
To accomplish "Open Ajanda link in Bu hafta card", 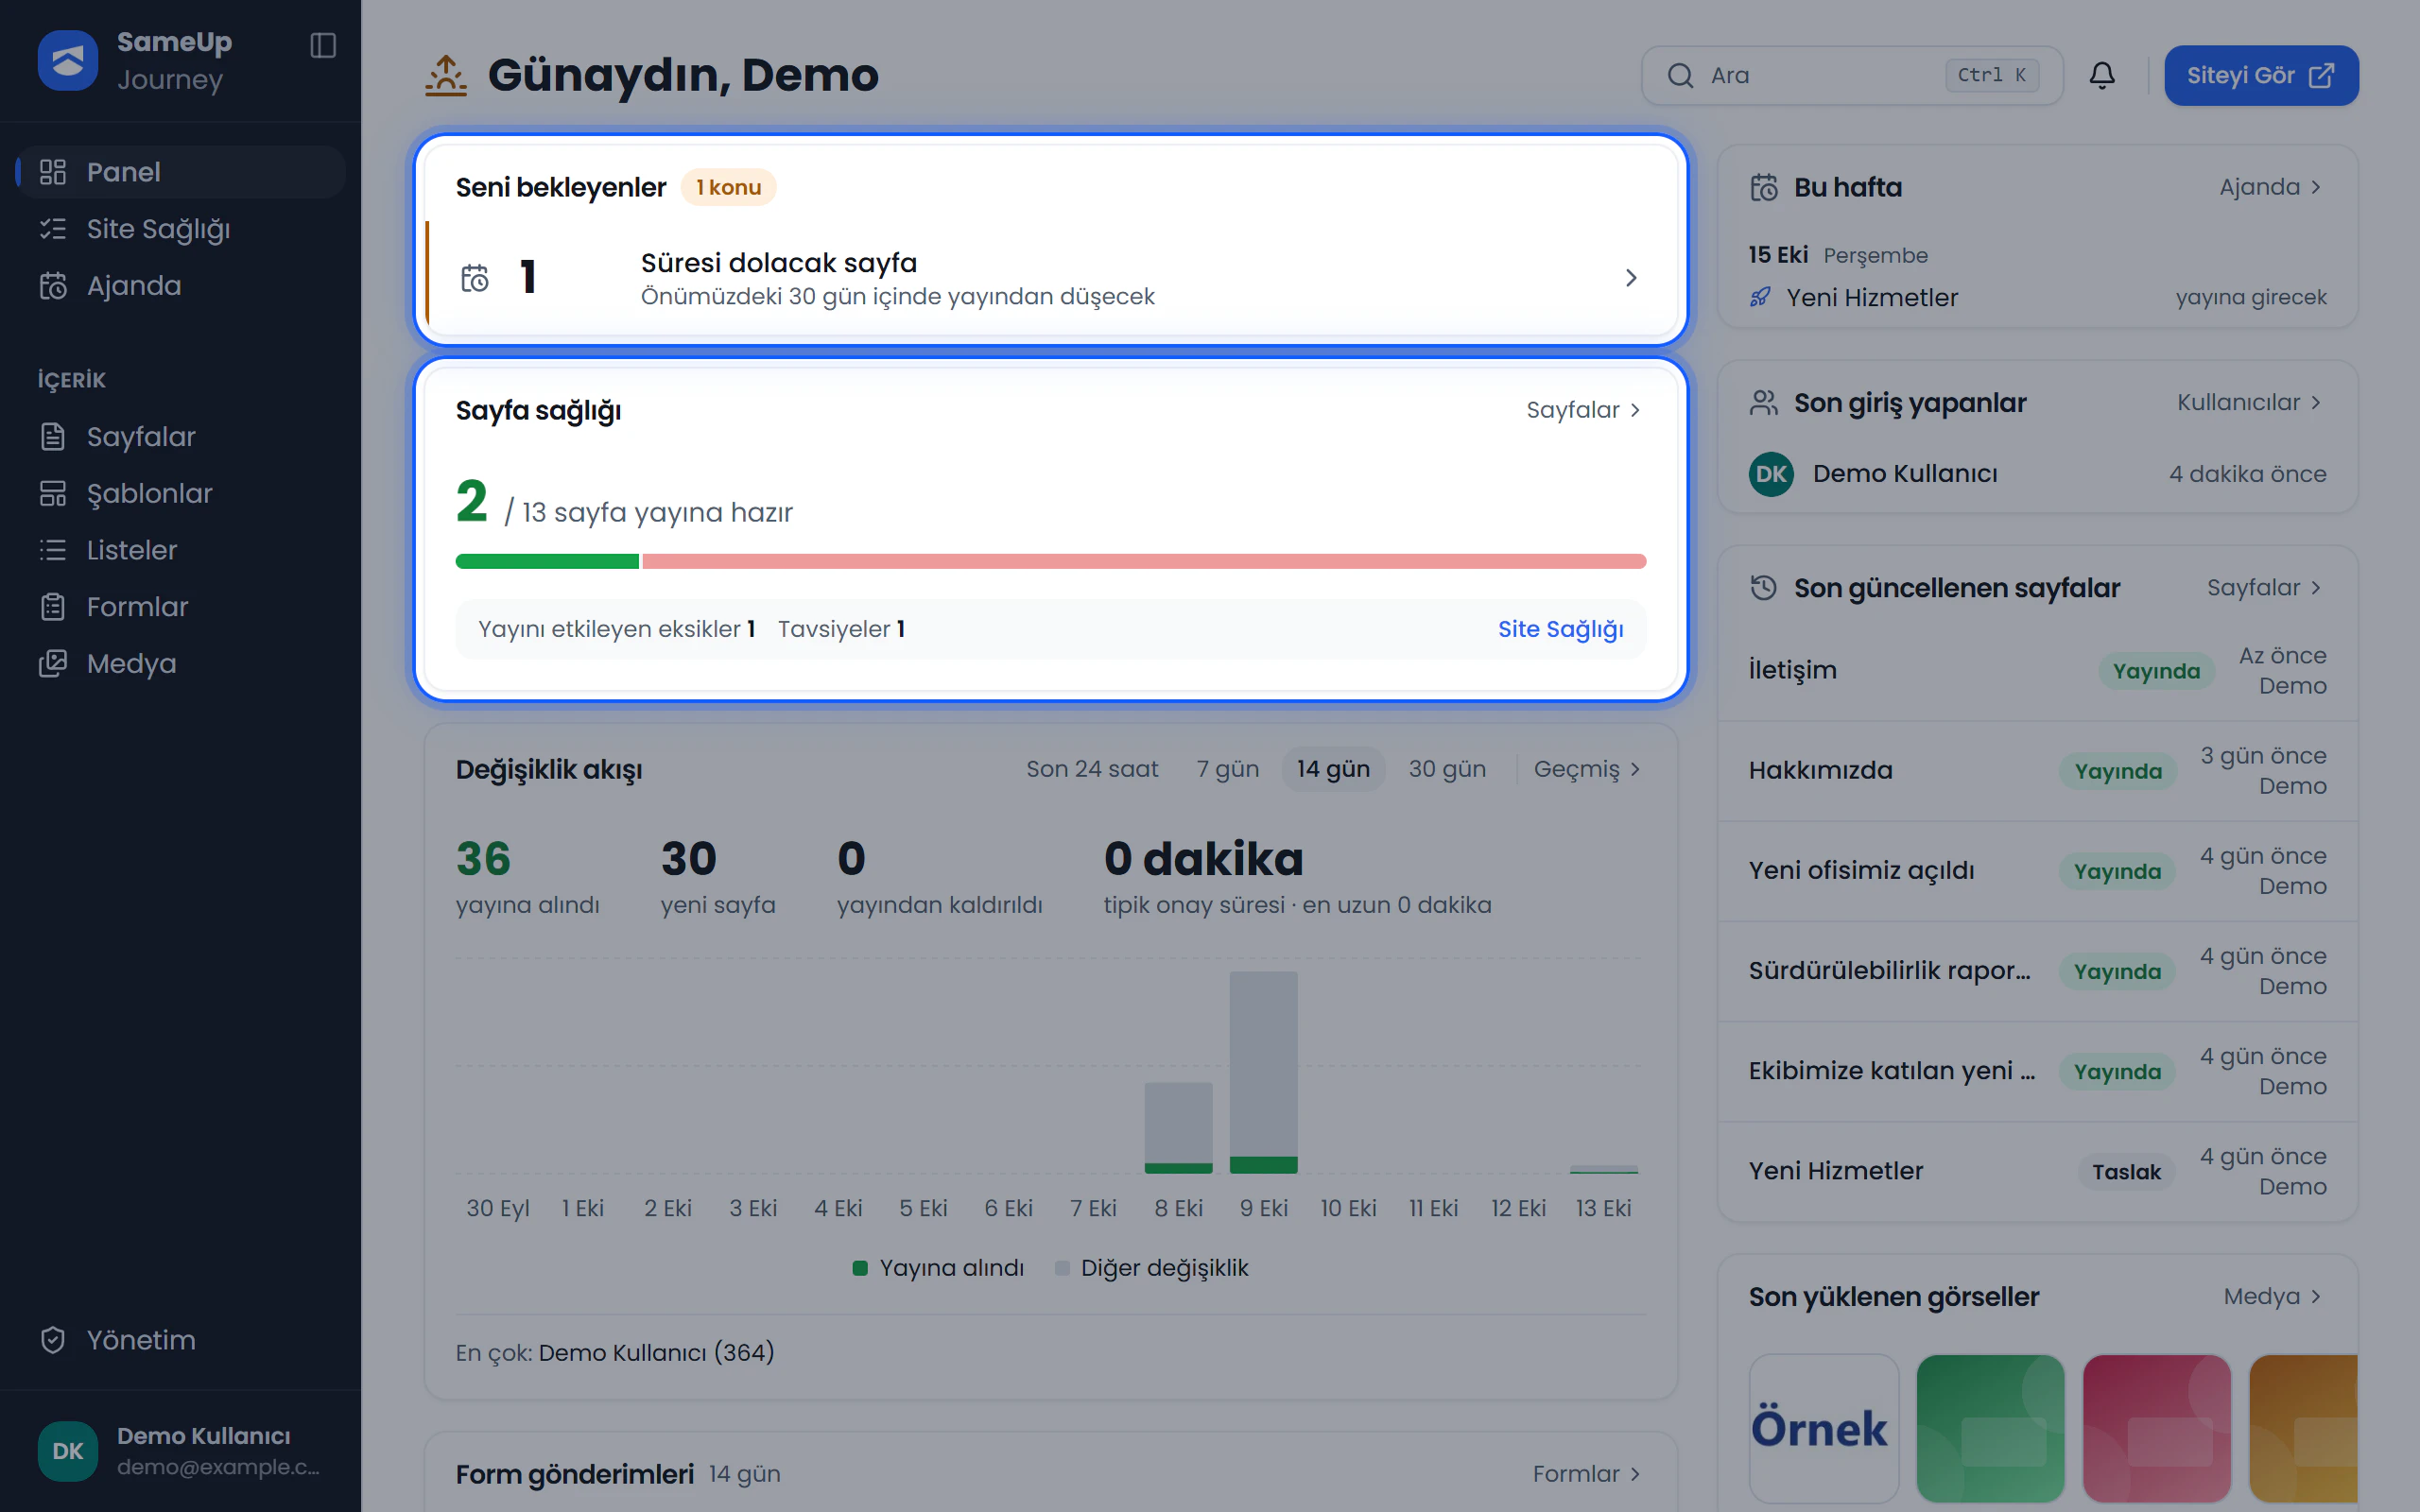I will [x=2271, y=187].
